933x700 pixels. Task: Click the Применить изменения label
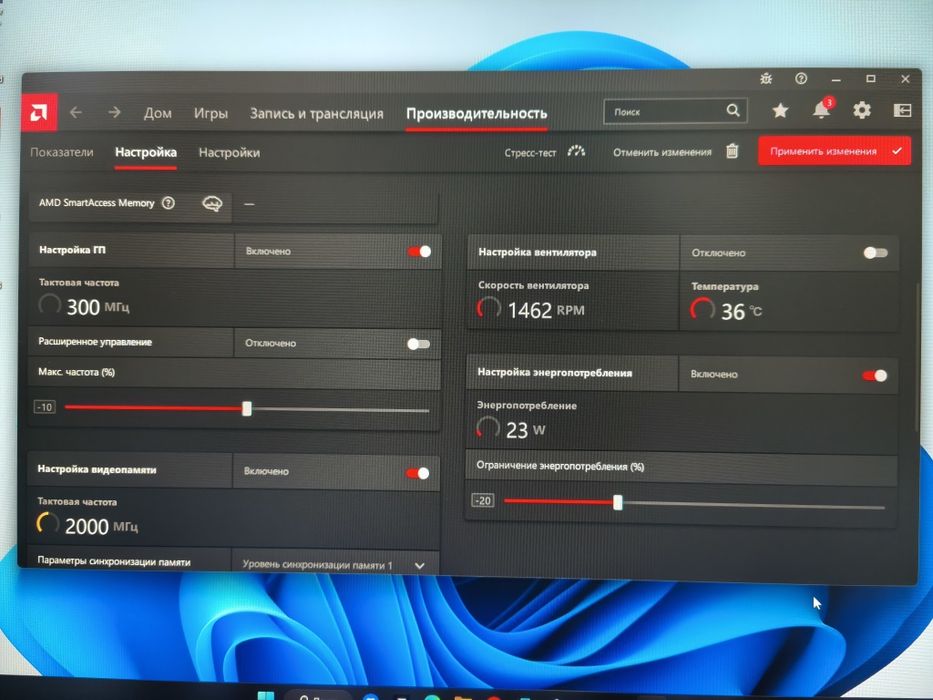pyautogui.click(x=823, y=151)
